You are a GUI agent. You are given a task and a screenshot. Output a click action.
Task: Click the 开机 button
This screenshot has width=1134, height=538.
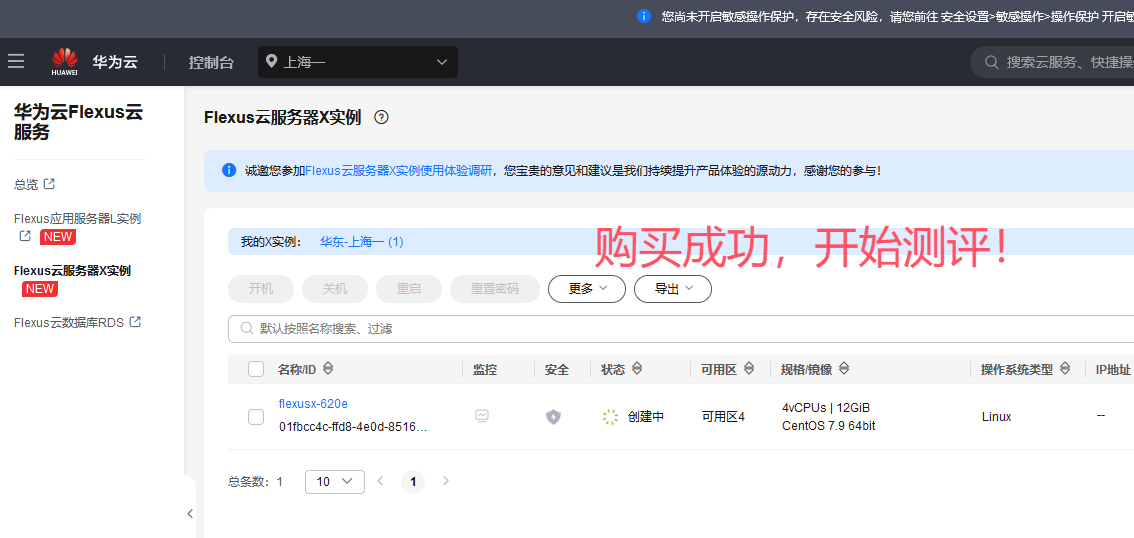click(x=261, y=289)
